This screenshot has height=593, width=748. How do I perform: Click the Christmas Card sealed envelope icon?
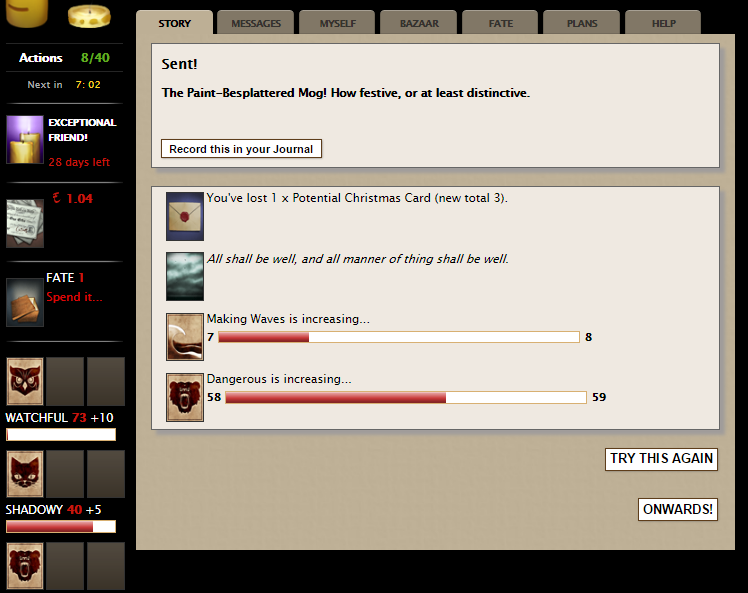(185, 216)
